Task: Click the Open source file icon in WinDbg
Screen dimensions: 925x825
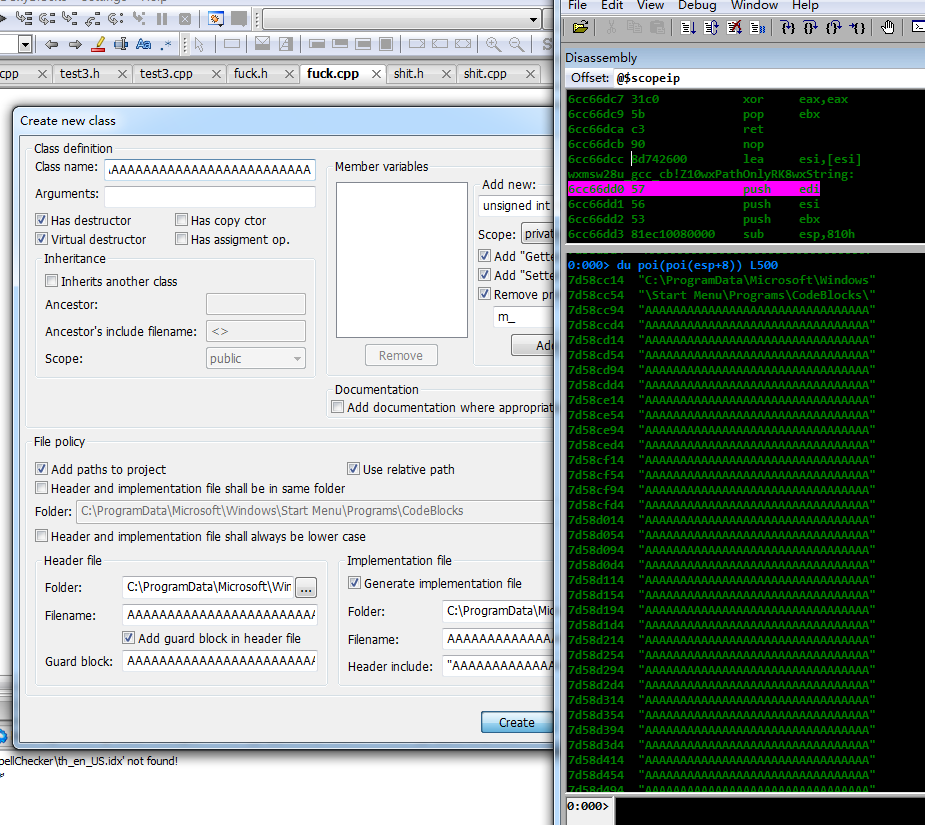Action: [x=580, y=27]
